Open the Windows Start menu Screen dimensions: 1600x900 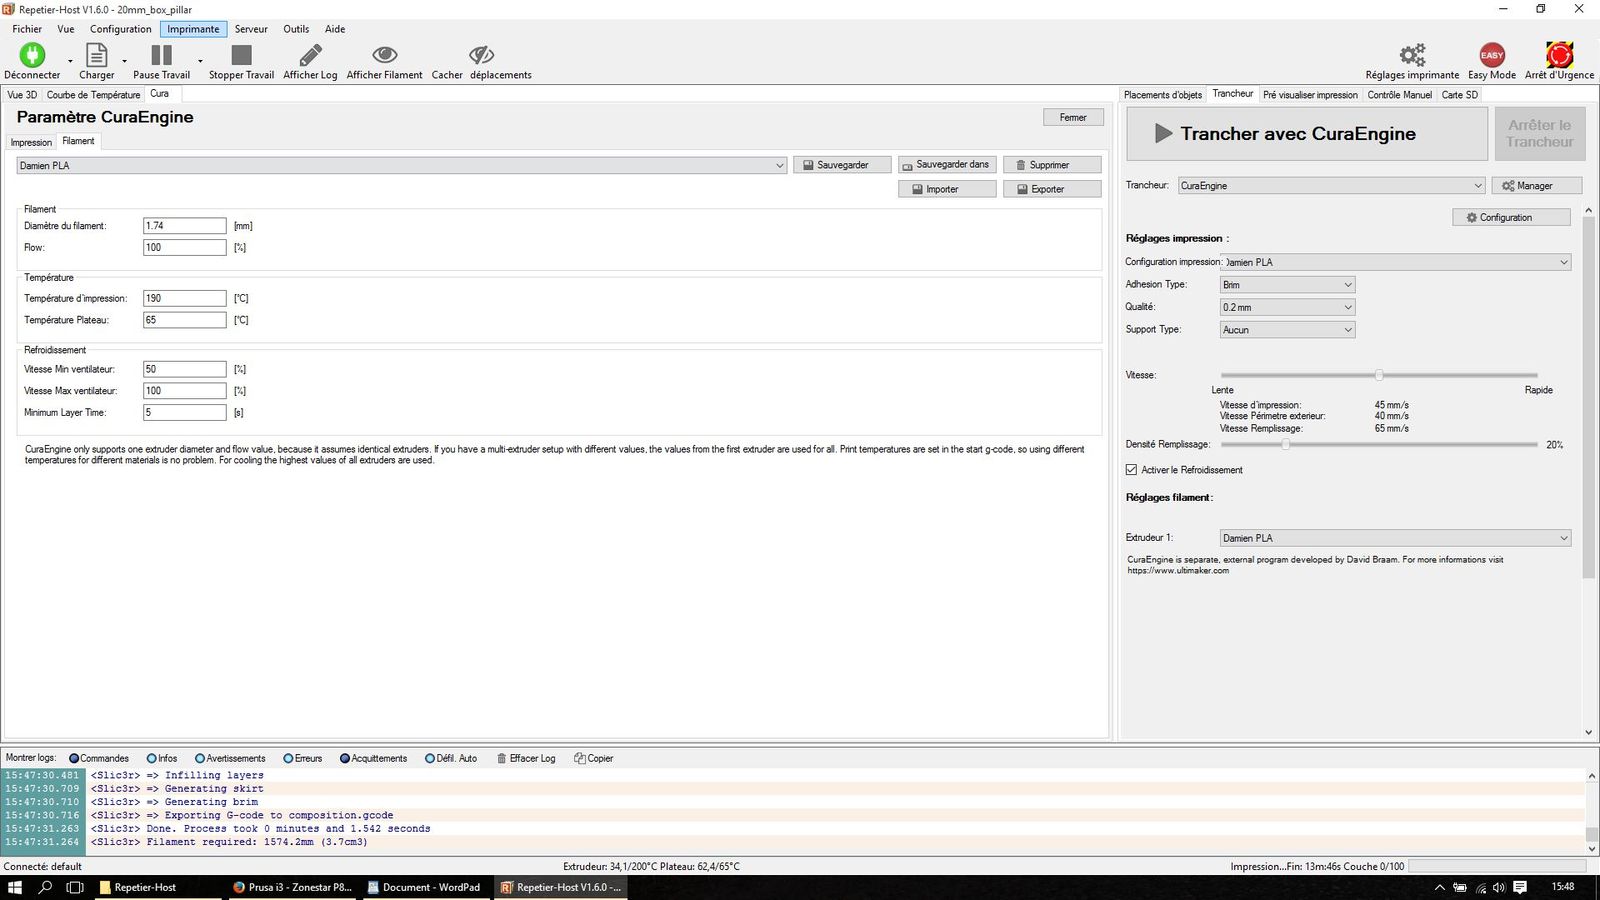[x=15, y=887]
